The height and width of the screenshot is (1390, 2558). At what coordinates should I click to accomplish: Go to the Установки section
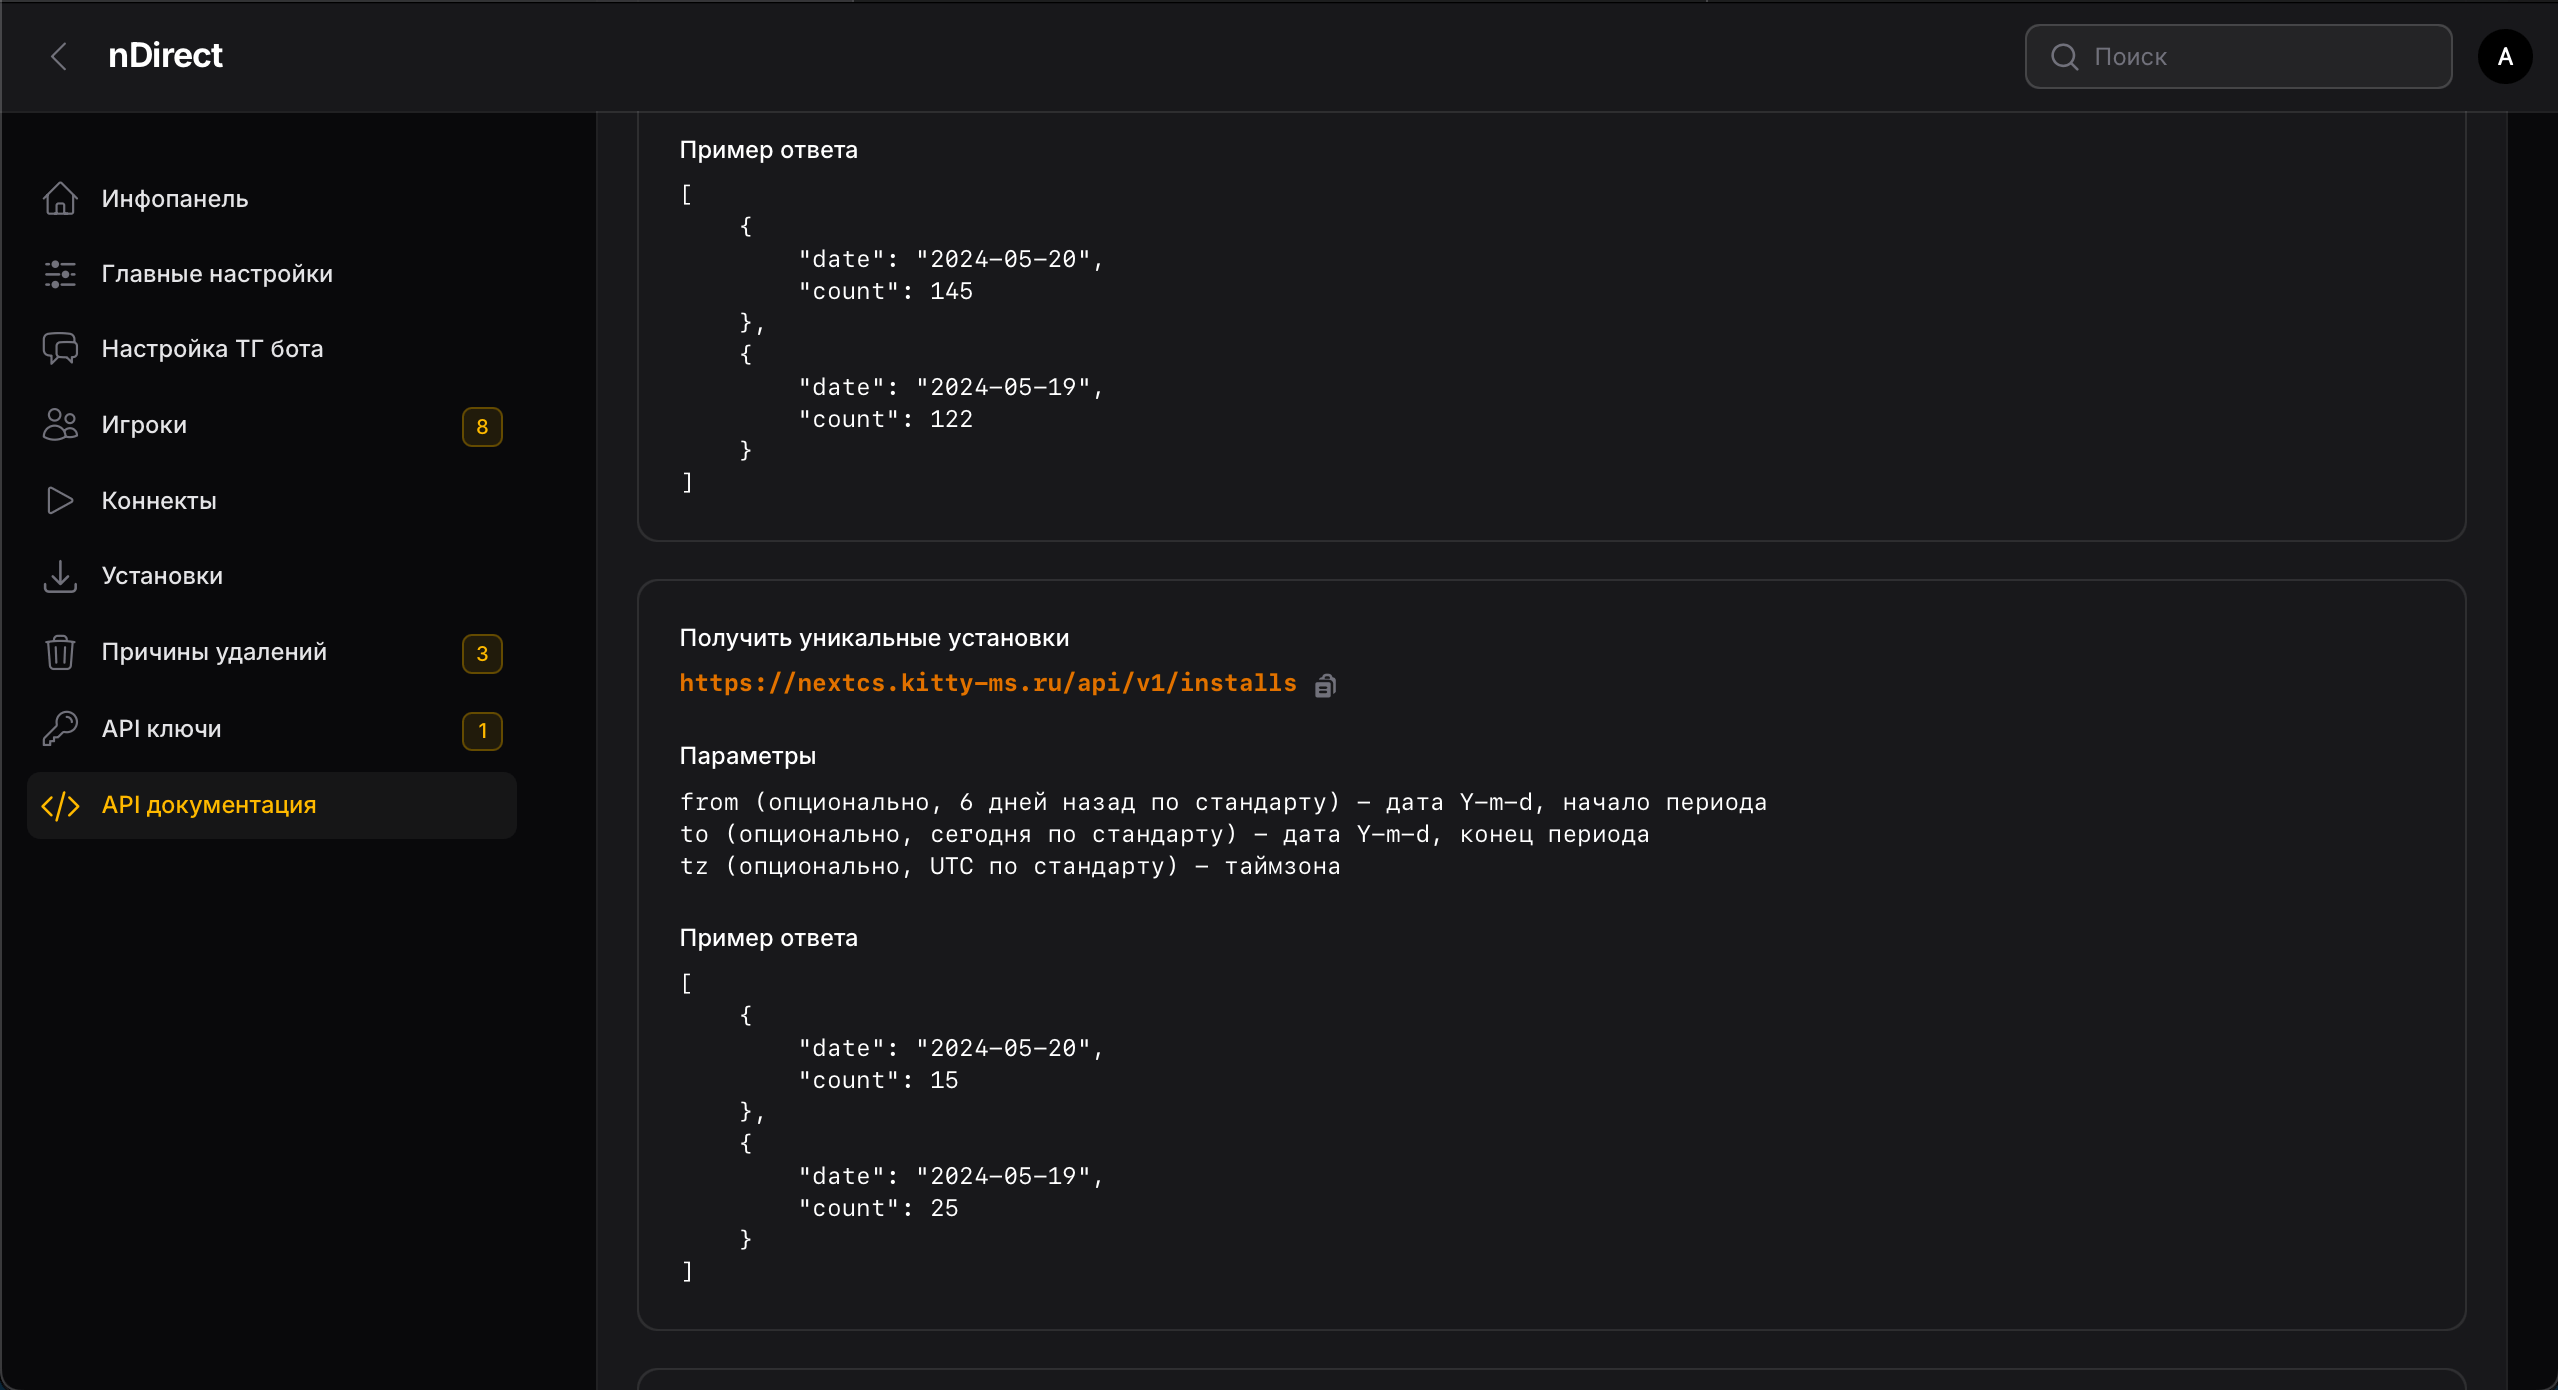[x=162, y=576]
